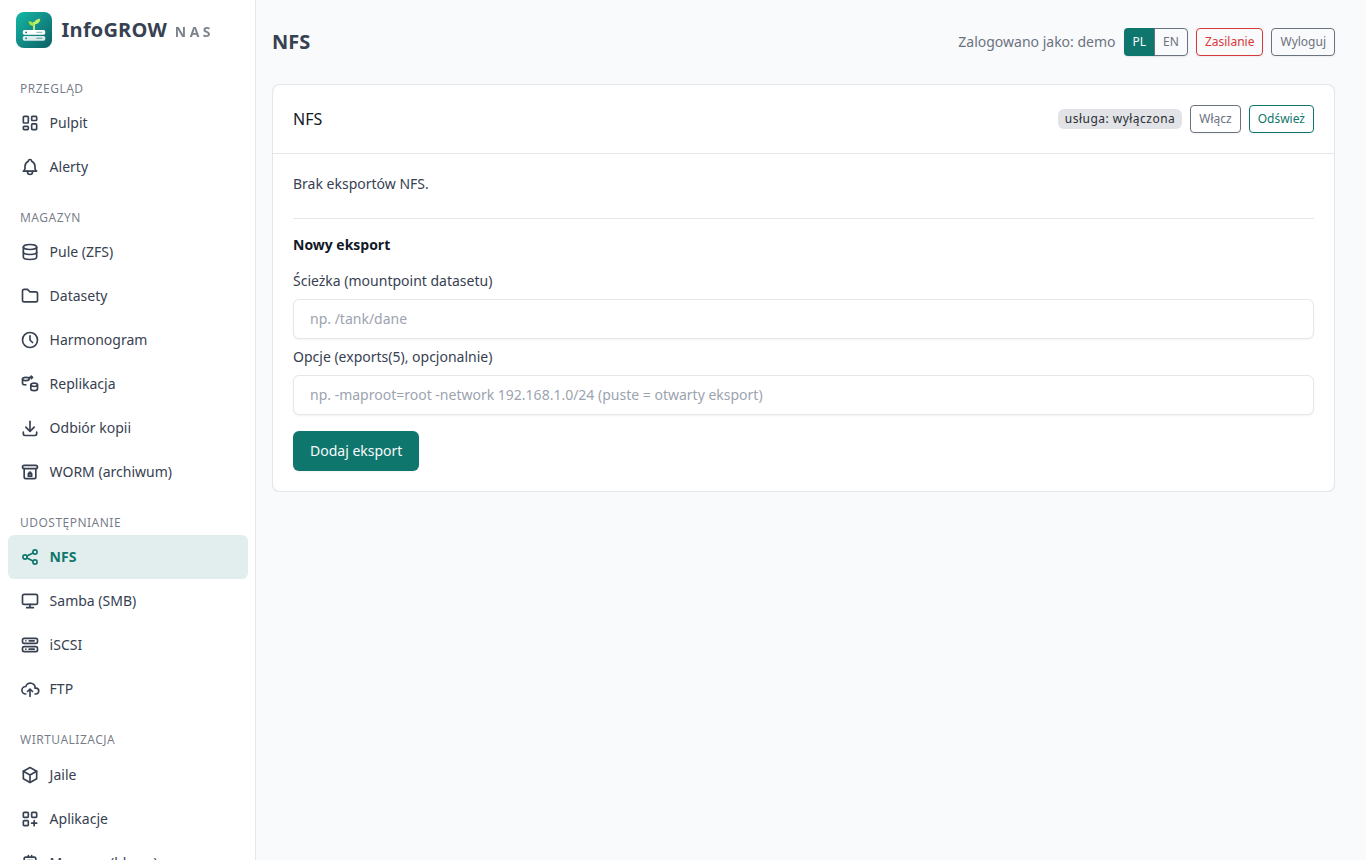Click the 'Nowy eksport' heading
1366x860 pixels.
point(342,245)
